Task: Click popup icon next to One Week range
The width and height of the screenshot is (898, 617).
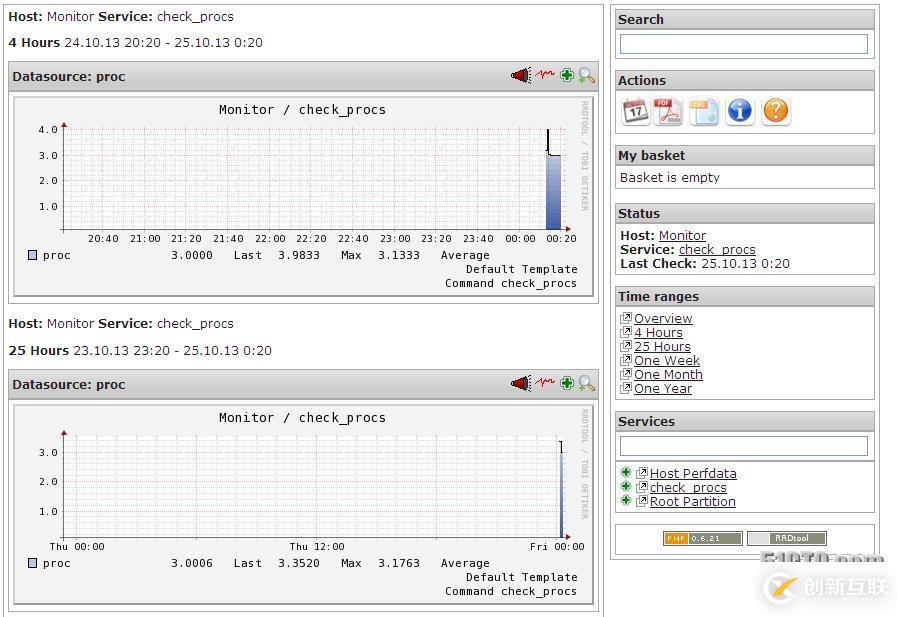Action: pos(626,360)
